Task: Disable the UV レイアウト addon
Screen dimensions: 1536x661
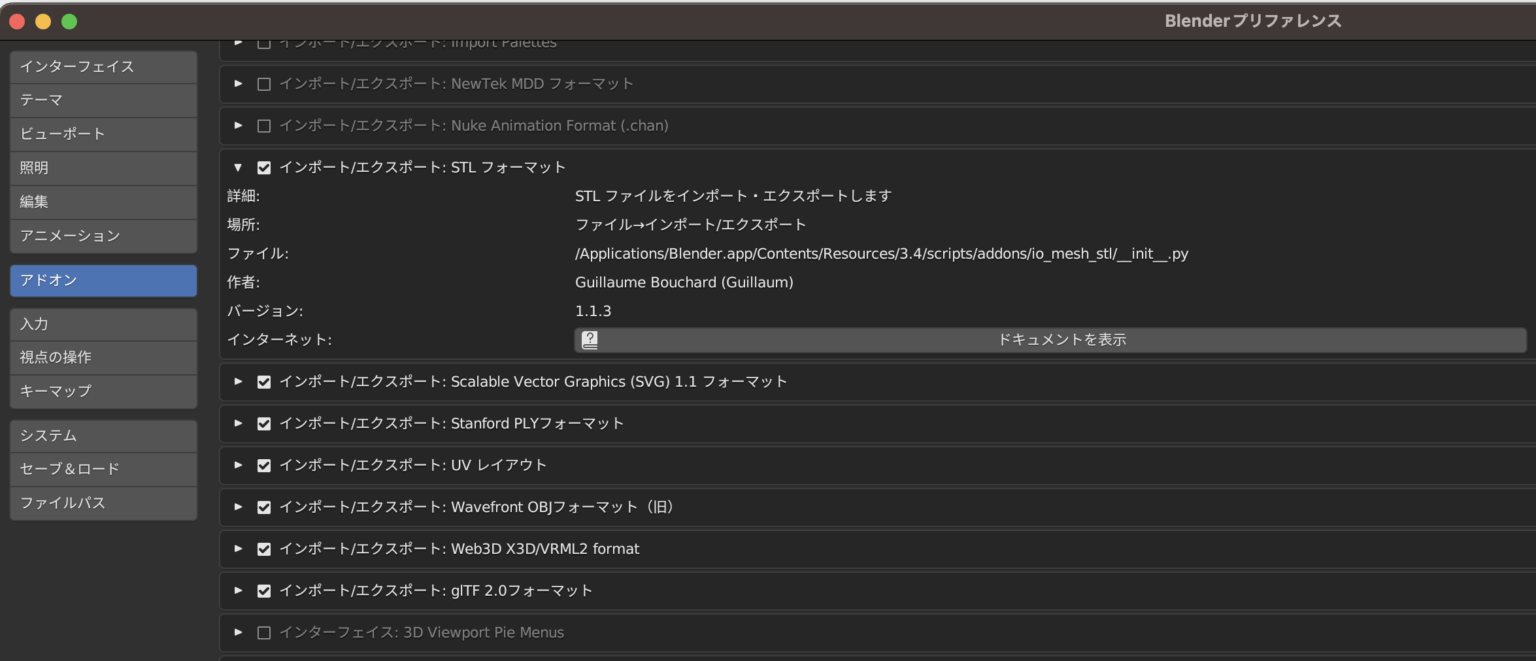Action: (264, 465)
